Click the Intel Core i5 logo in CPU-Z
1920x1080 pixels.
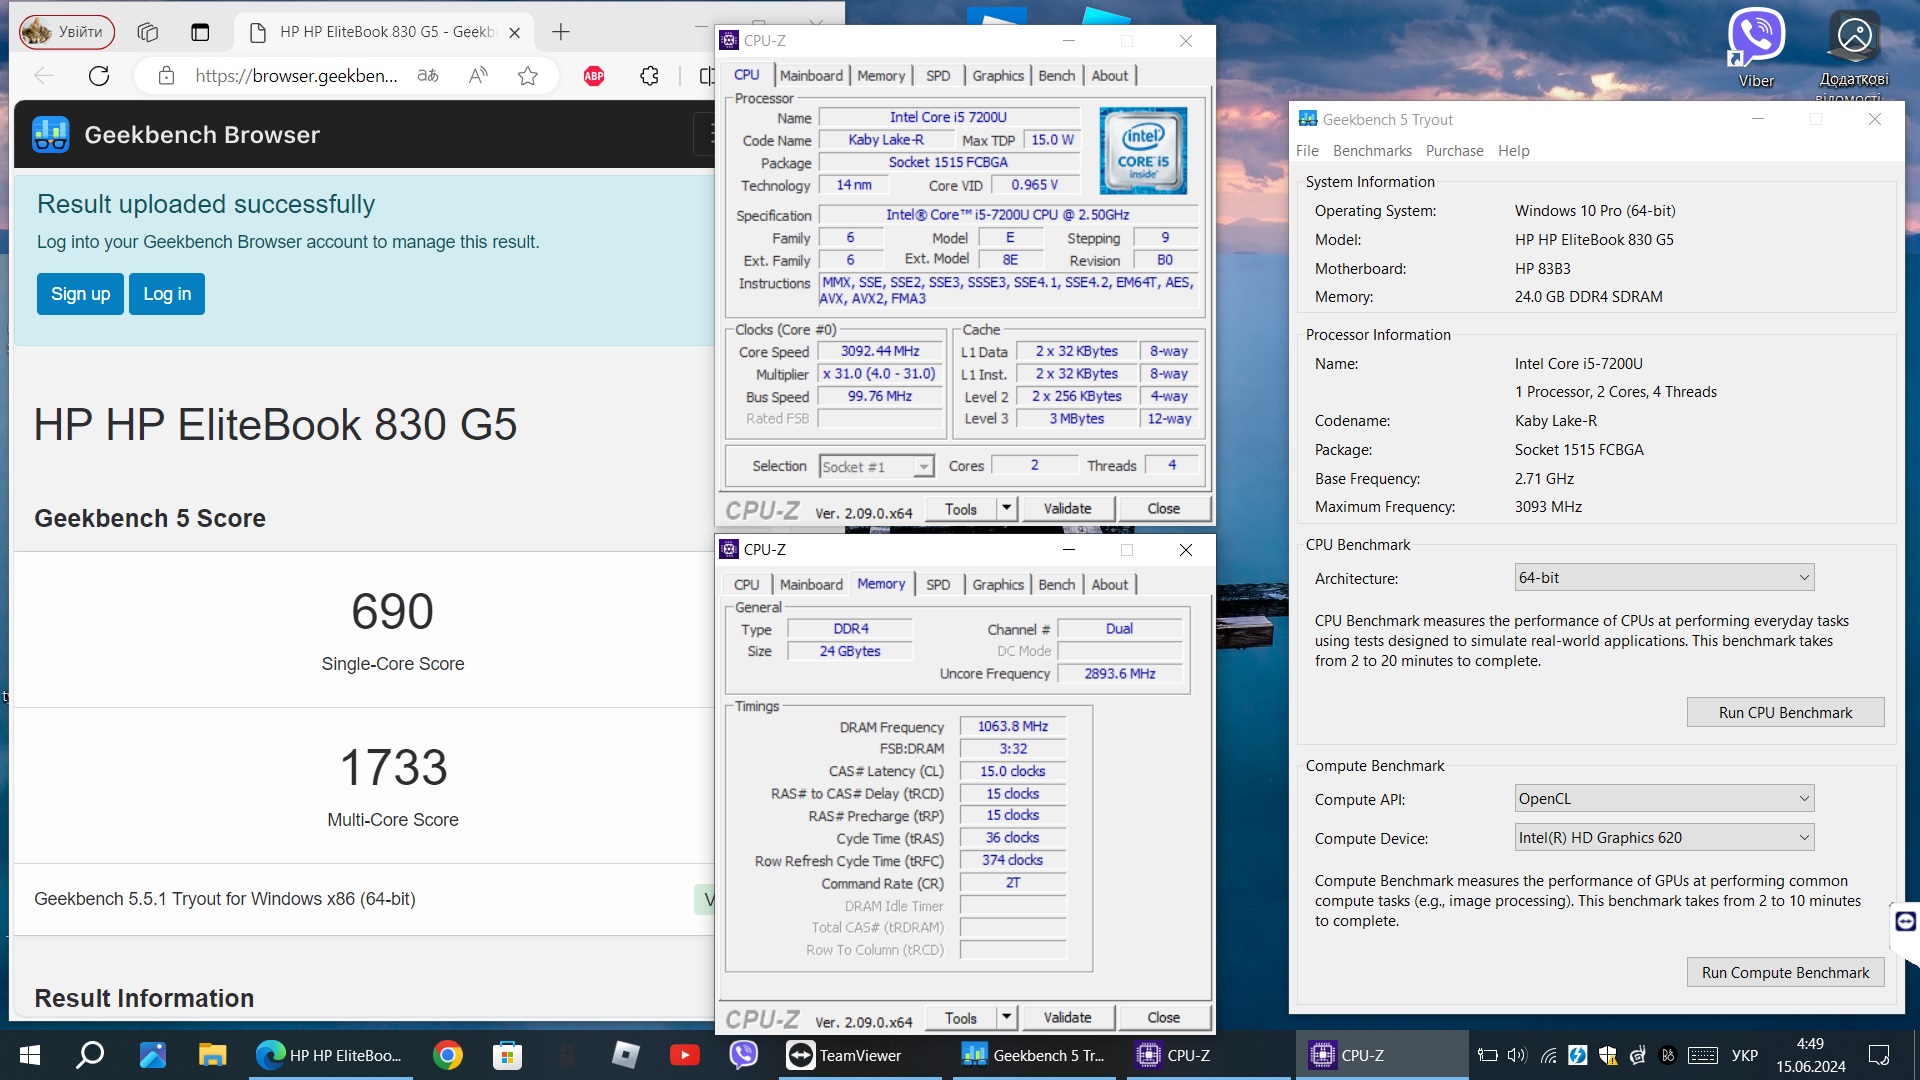1143,151
